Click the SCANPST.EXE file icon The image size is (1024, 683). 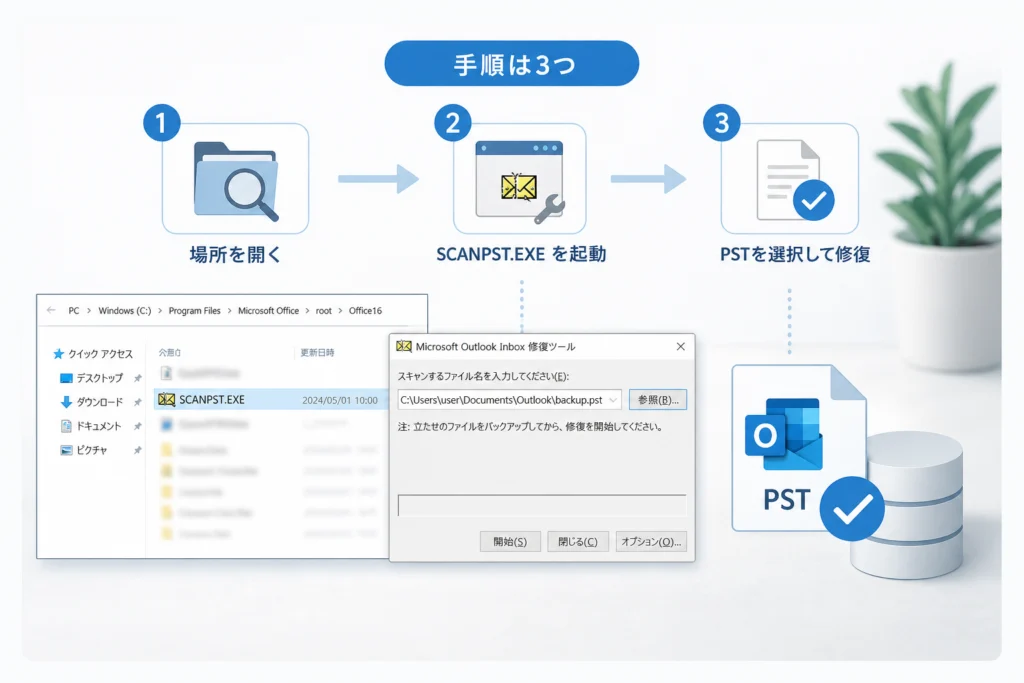[x=167, y=400]
